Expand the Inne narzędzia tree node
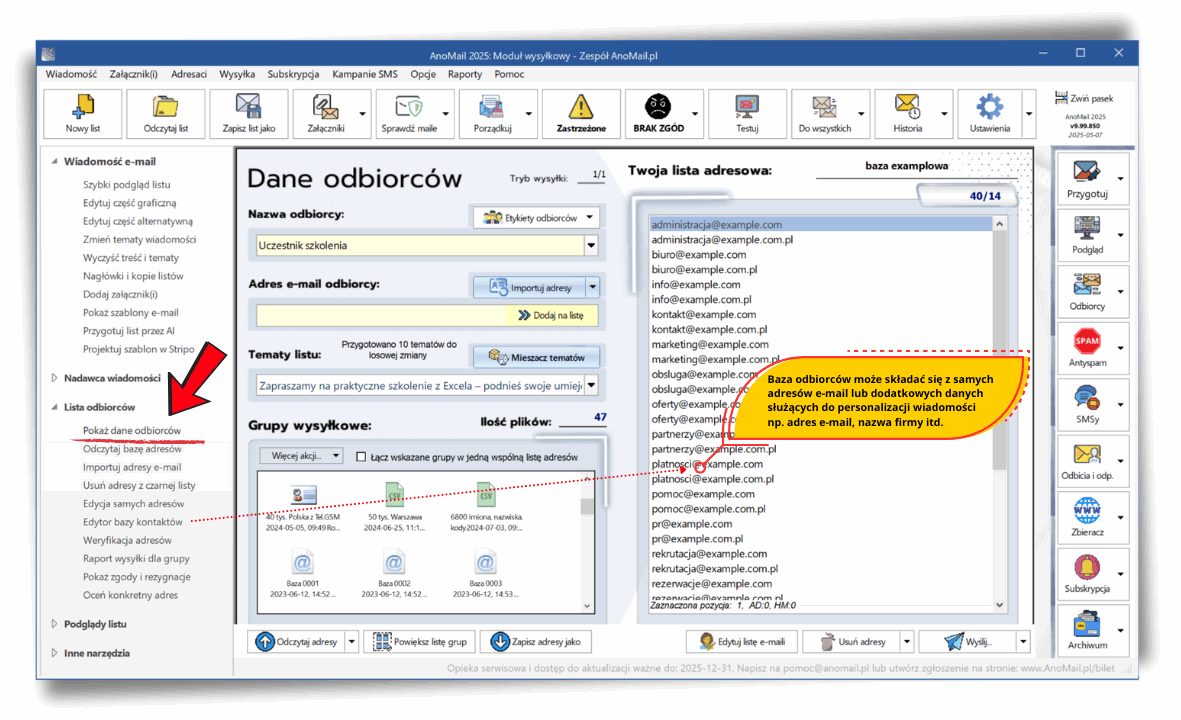 [54, 653]
